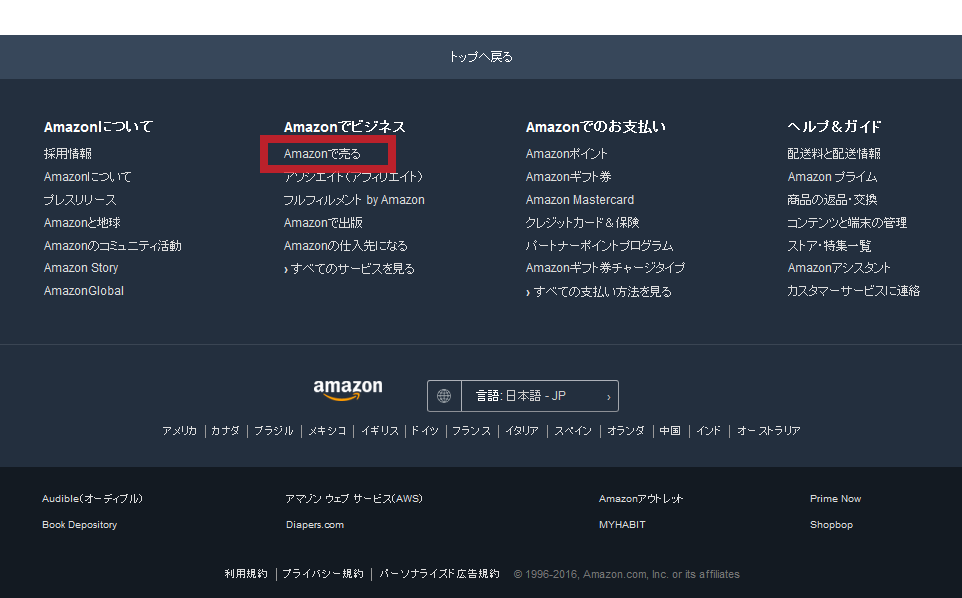The image size is (962, 598).
Task: Open Audible(オーディブル) link
Action: (92, 499)
